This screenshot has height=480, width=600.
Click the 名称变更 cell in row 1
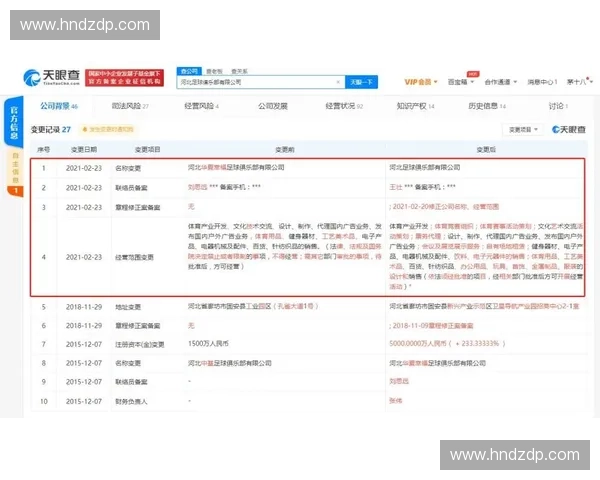point(128,168)
